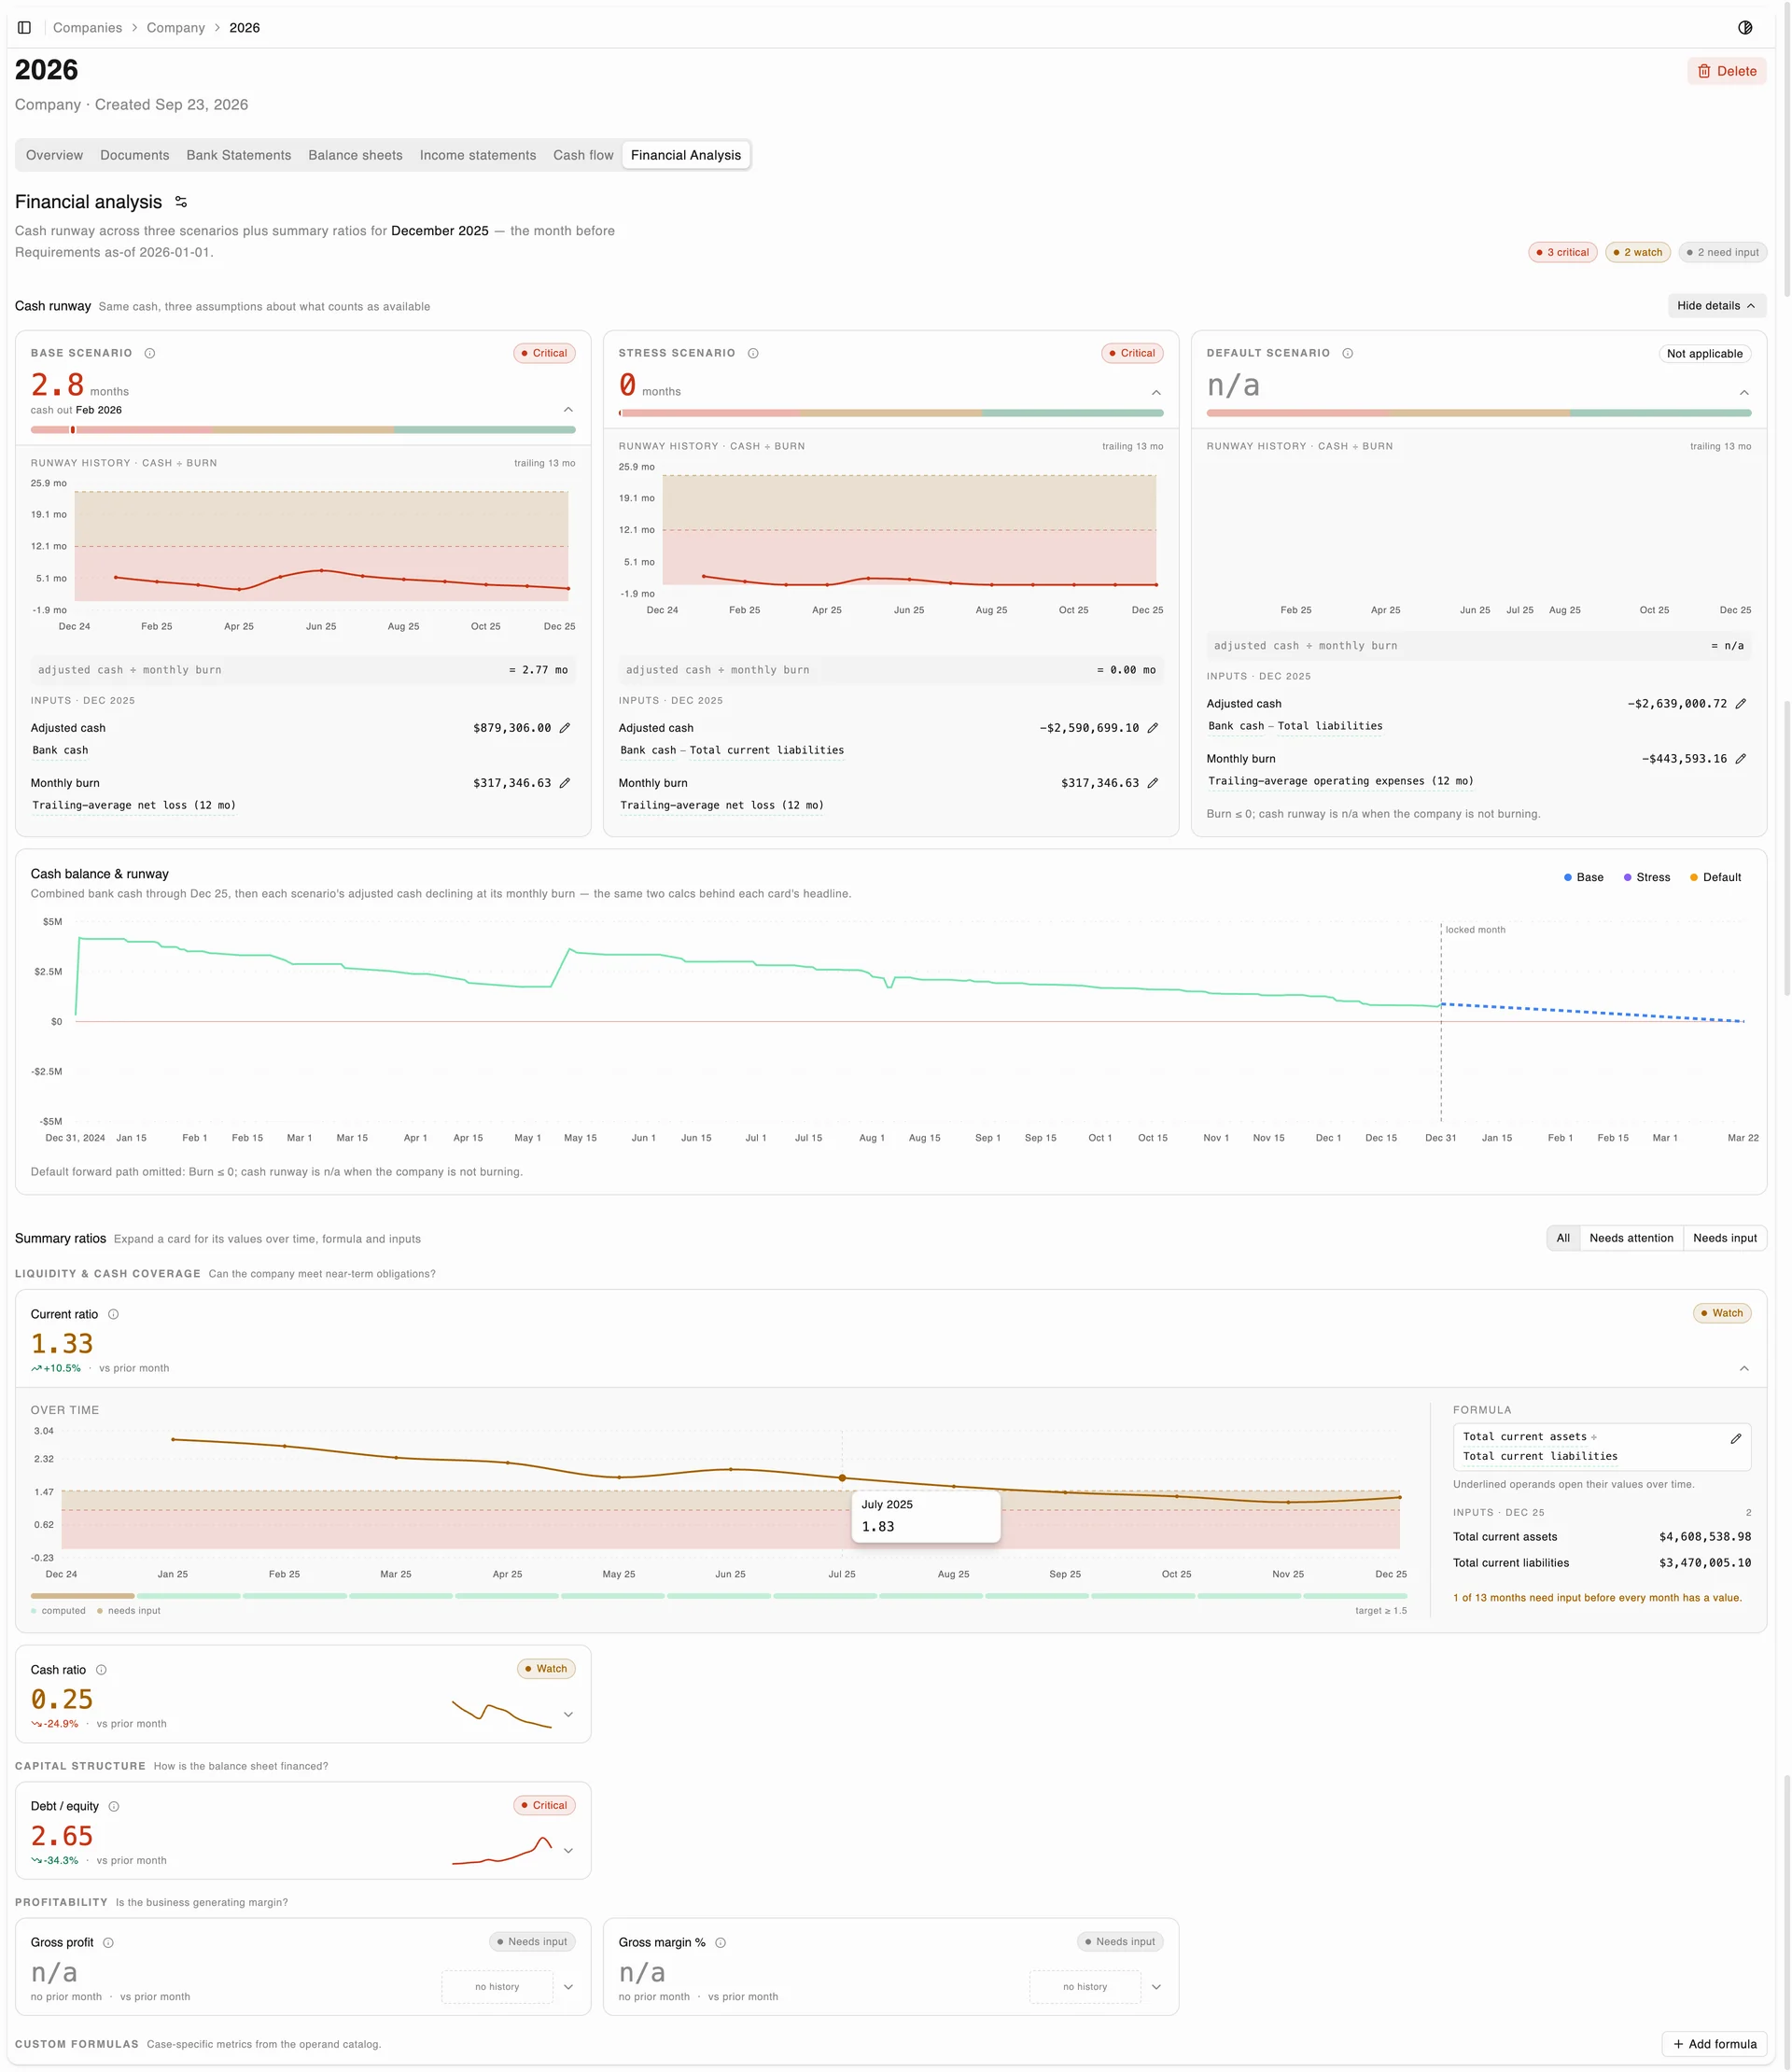Show info for Gross profit

pyautogui.click(x=108, y=1942)
